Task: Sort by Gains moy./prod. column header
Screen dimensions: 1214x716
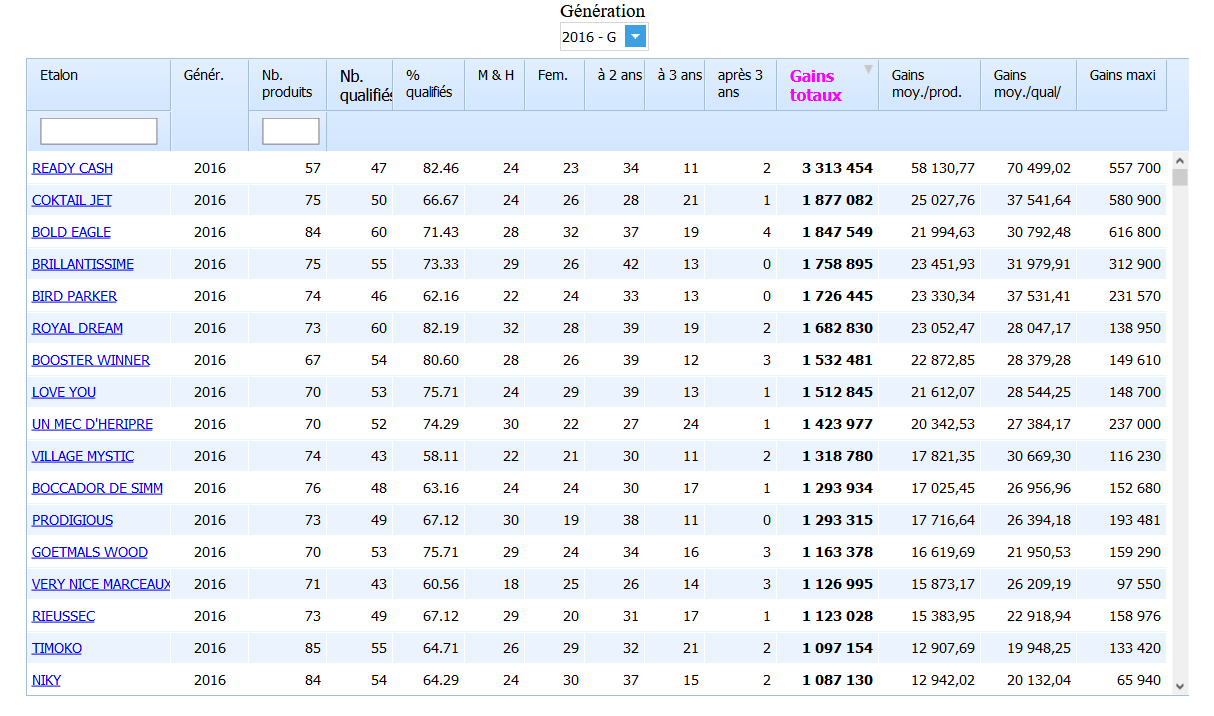Action: click(927, 84)
